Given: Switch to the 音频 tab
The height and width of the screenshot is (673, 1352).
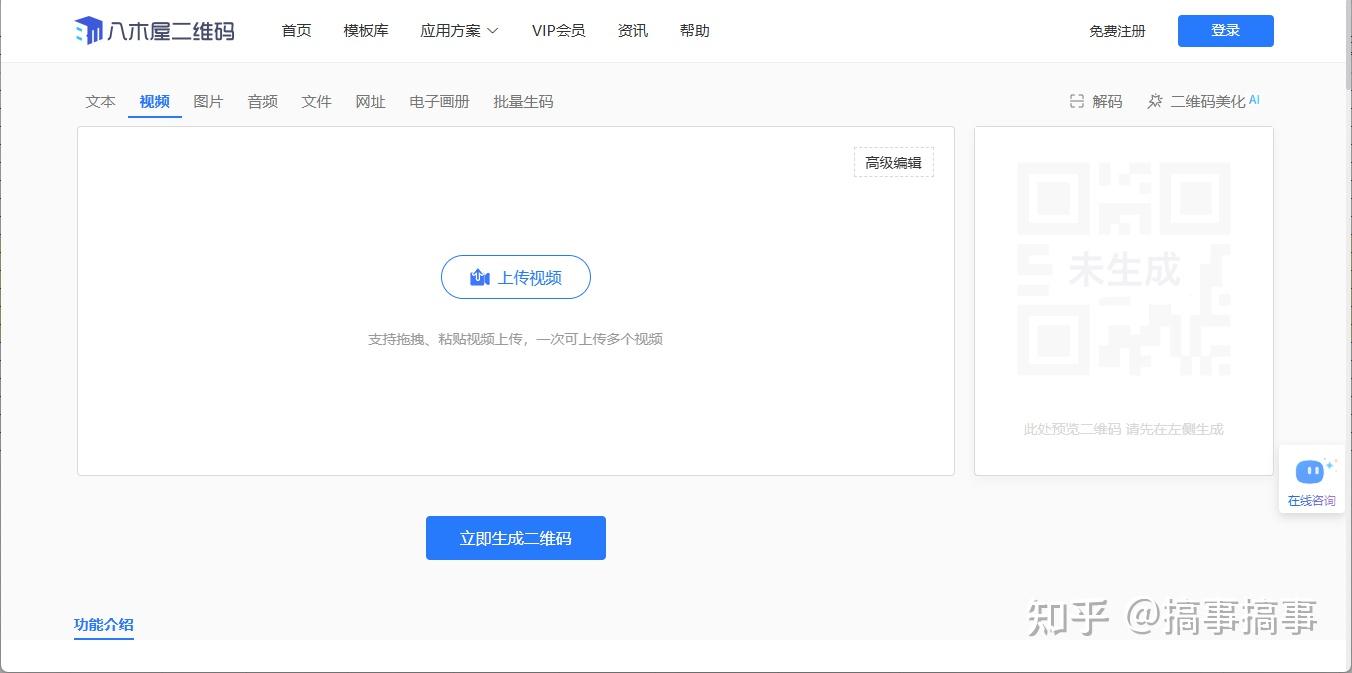Looking at the screenshot, I should pyautogui.click(x=263, y=101).
